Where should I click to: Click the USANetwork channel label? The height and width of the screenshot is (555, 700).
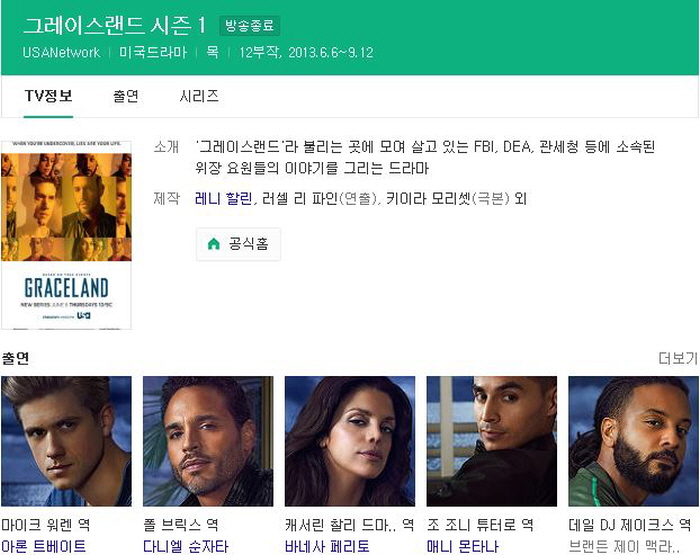[62, 53]
